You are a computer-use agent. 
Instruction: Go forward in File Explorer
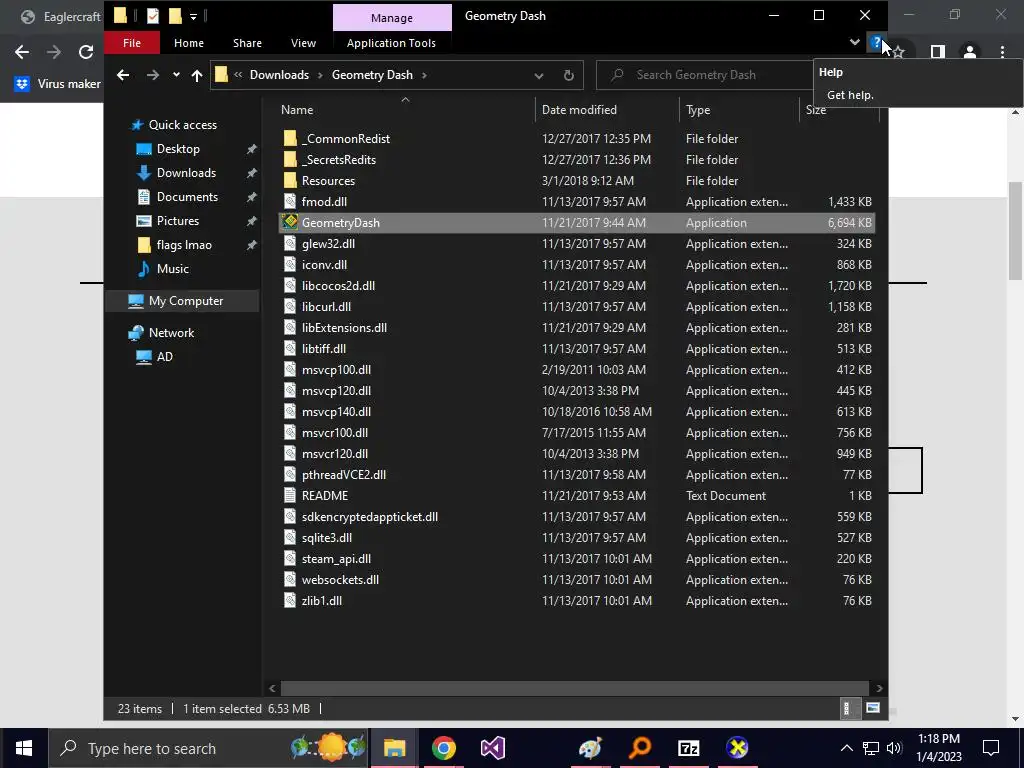coord(153,75)
